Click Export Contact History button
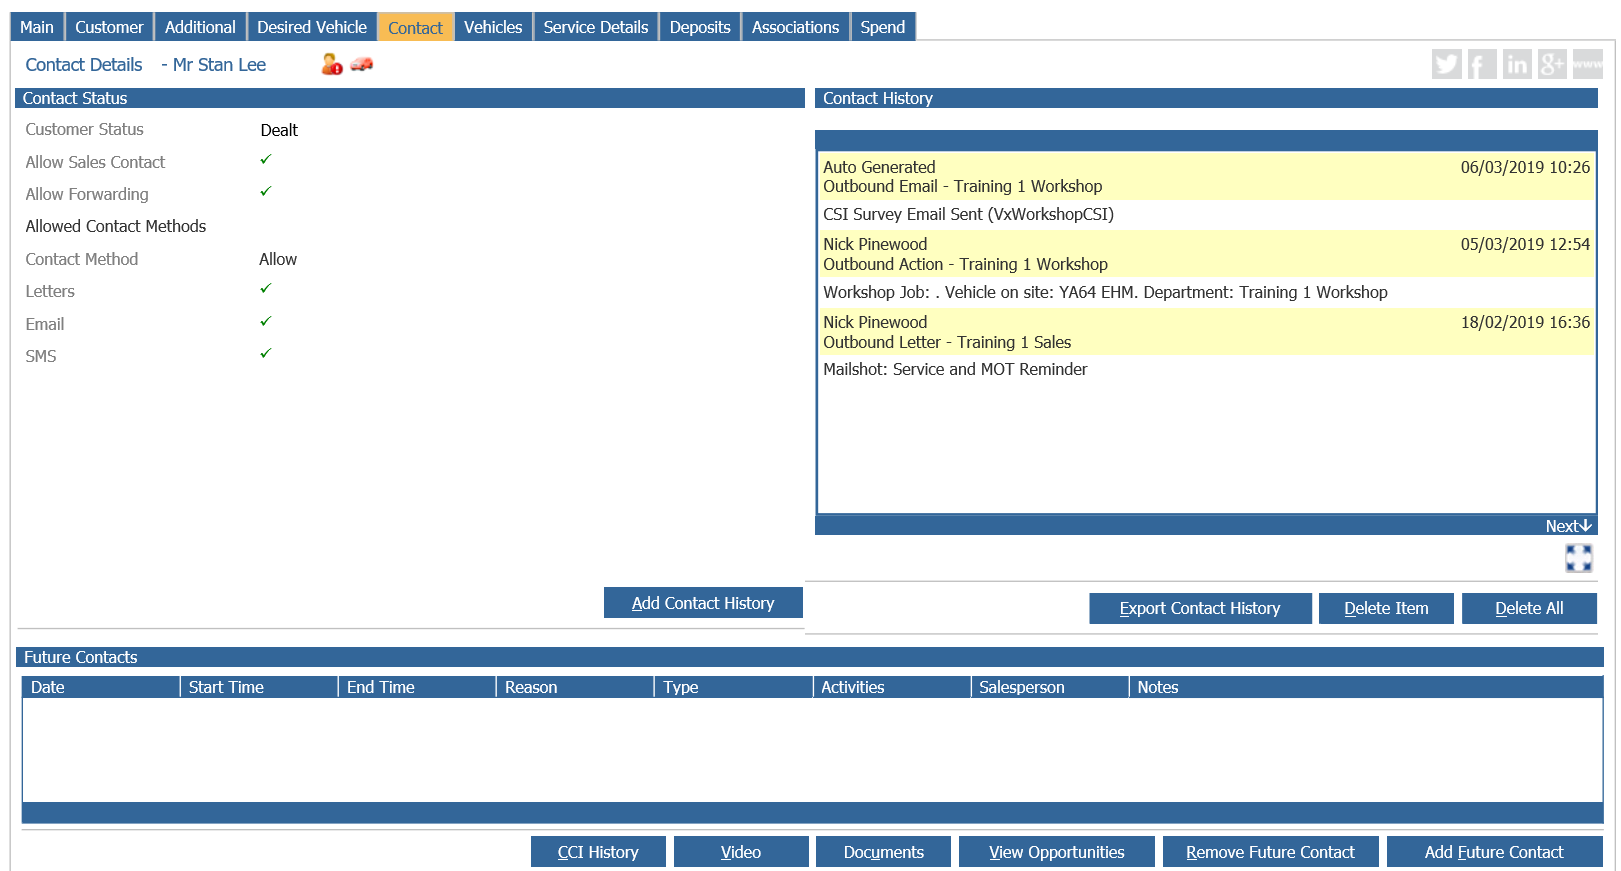Viewport: 1621px width, 871px height. 1200,608
